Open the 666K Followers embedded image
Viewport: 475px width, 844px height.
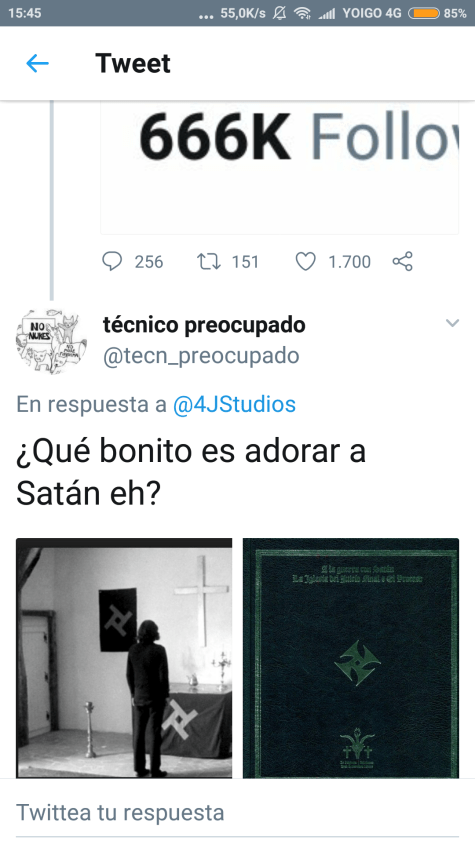click(x=280, y=167)
